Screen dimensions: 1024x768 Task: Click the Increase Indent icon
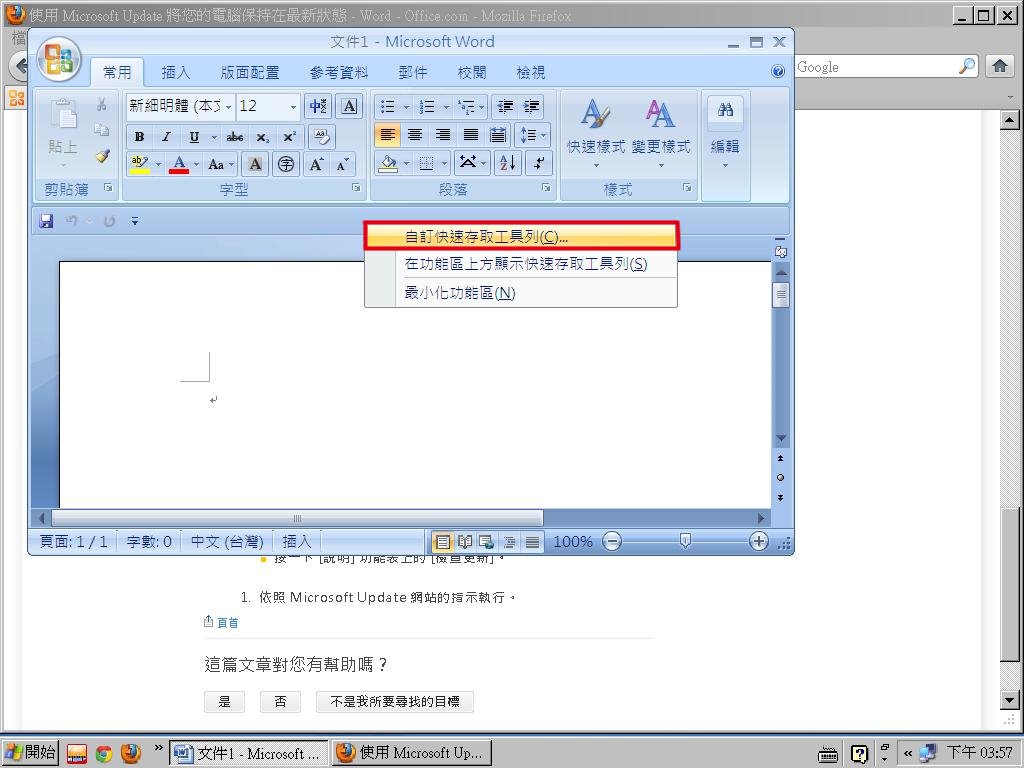click(532, 106)
